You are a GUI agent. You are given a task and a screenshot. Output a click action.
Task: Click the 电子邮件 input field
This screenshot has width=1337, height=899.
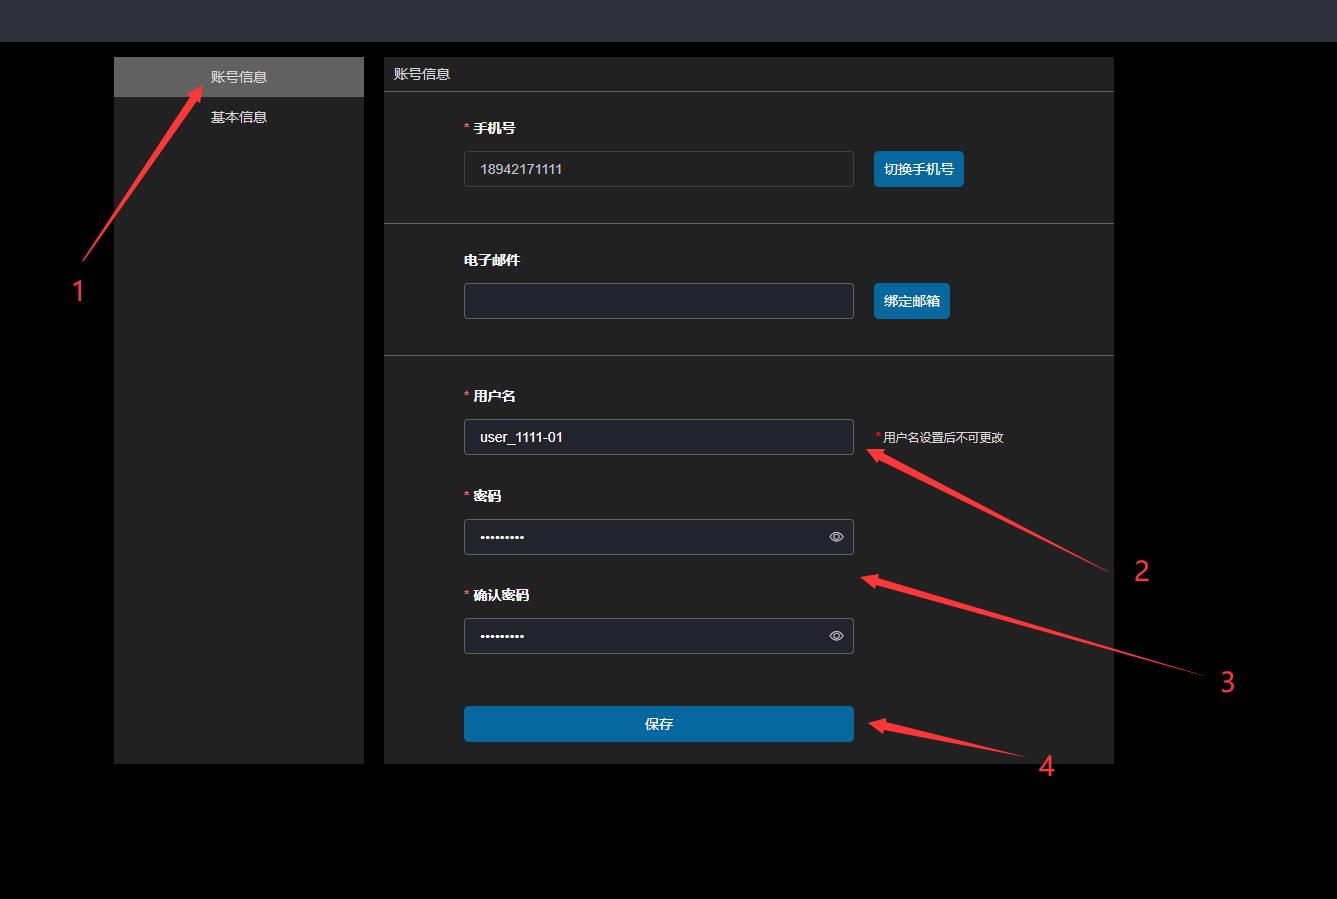click(x=659, y=301)
